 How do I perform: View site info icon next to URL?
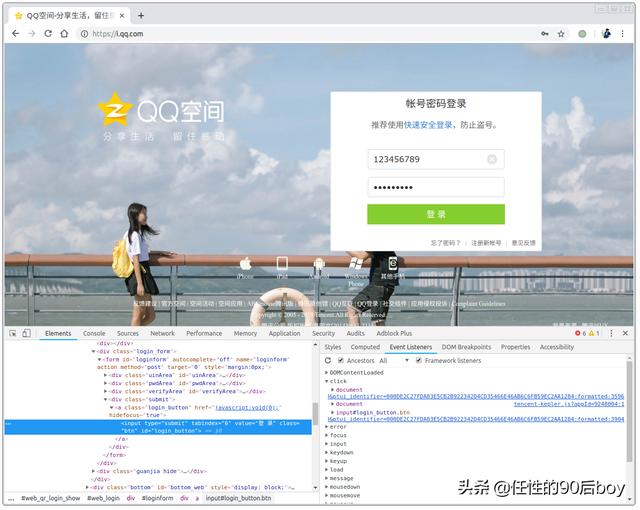(84, 34)
